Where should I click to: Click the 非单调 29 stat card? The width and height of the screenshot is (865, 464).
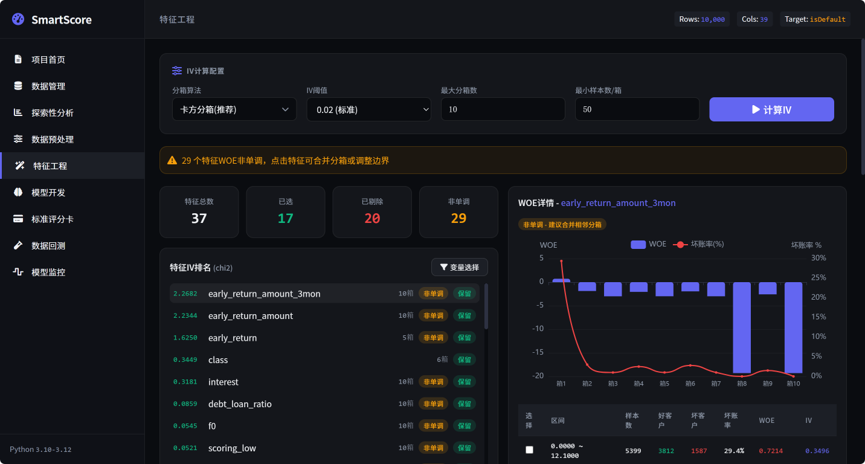[x=458, y=212]
